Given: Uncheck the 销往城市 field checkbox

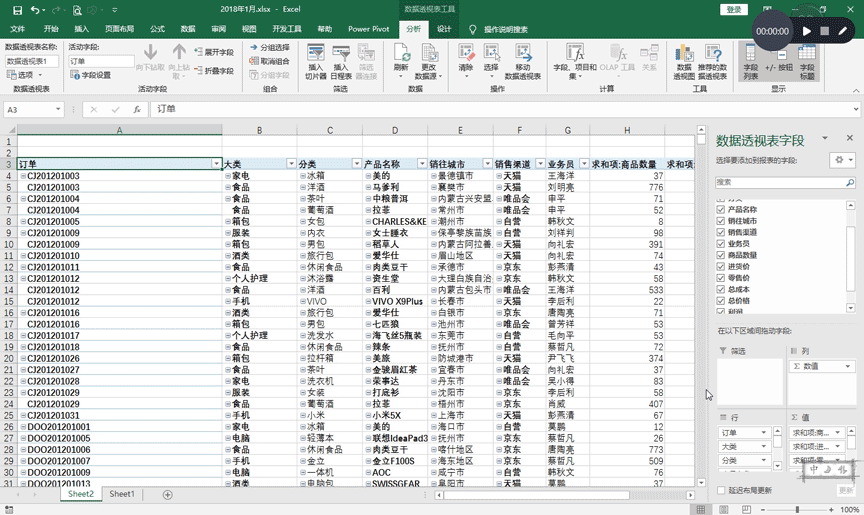Looking at the screenshot, I should 720,221.
